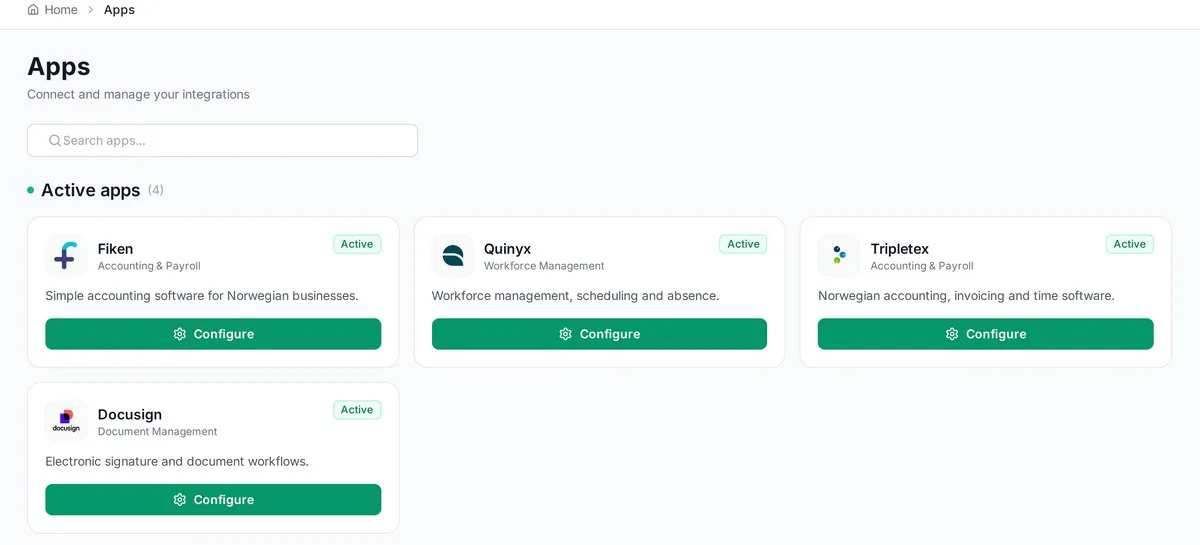
Task: Focus the Search apps input field
Action: click(222, 141)
